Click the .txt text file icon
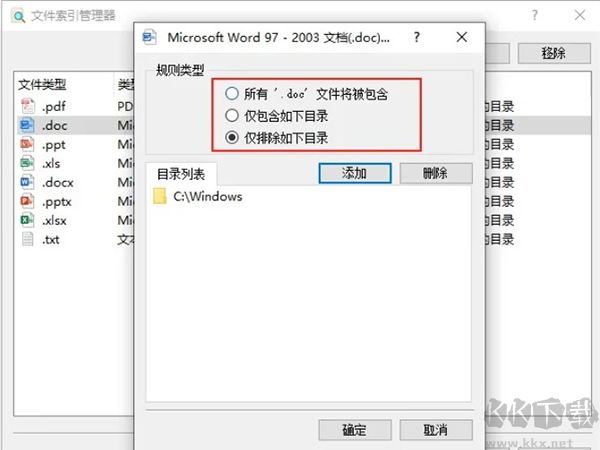600x450 pixels. coord(28,240)
